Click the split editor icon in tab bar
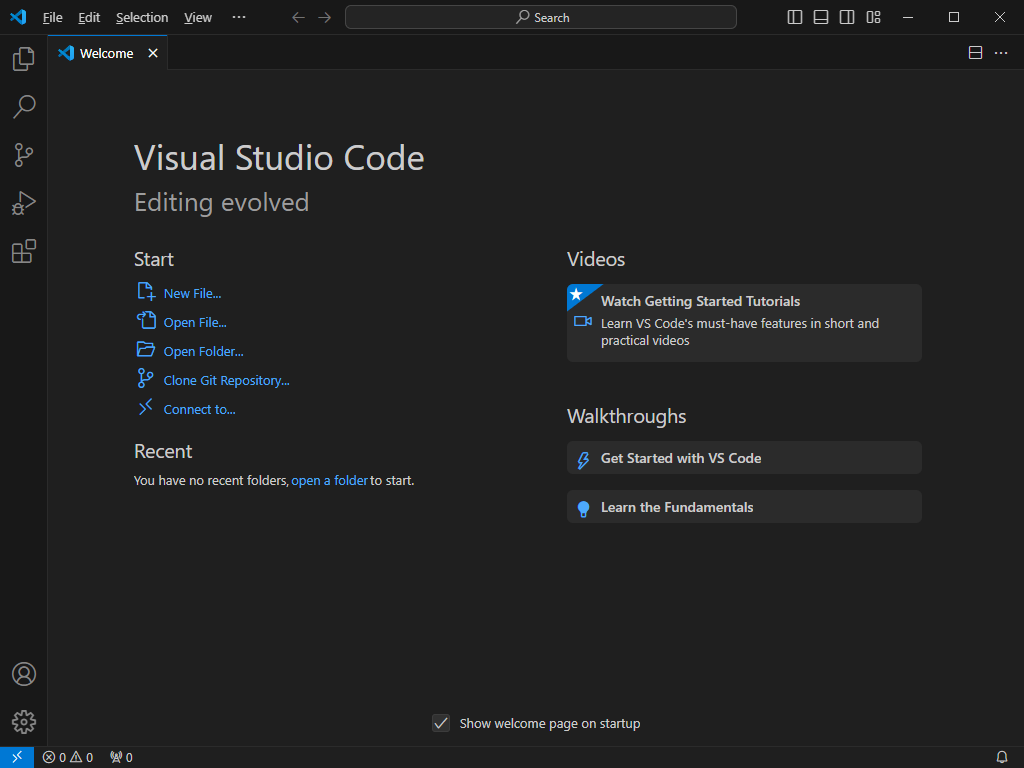Screen dimensions: 1024x768 (976, 53)
